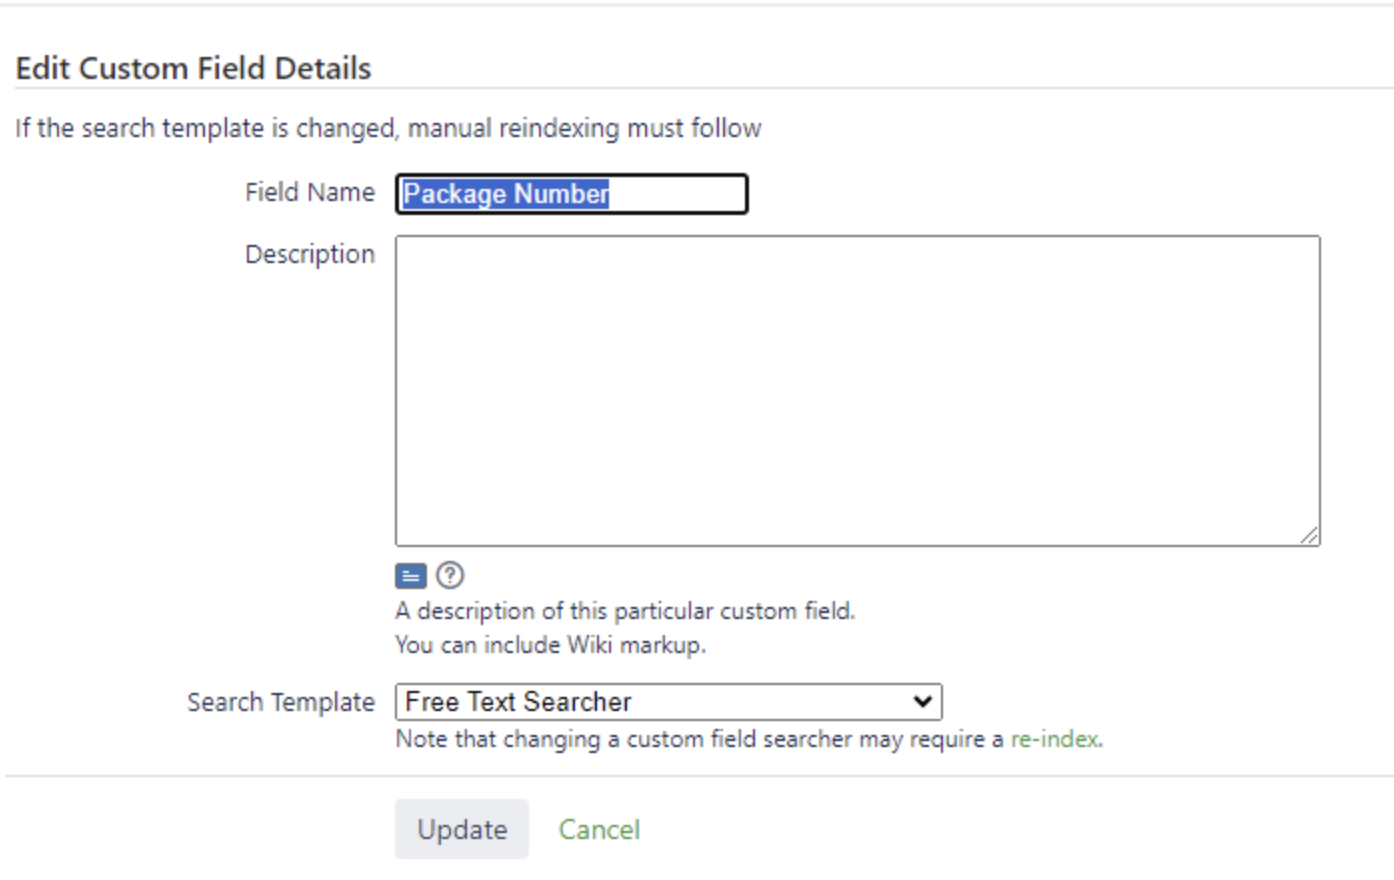Click the "You can include Wiki markup" hint
This screenshot has width=1394, height=880.
pyautogui.click(x=550, y=645)
